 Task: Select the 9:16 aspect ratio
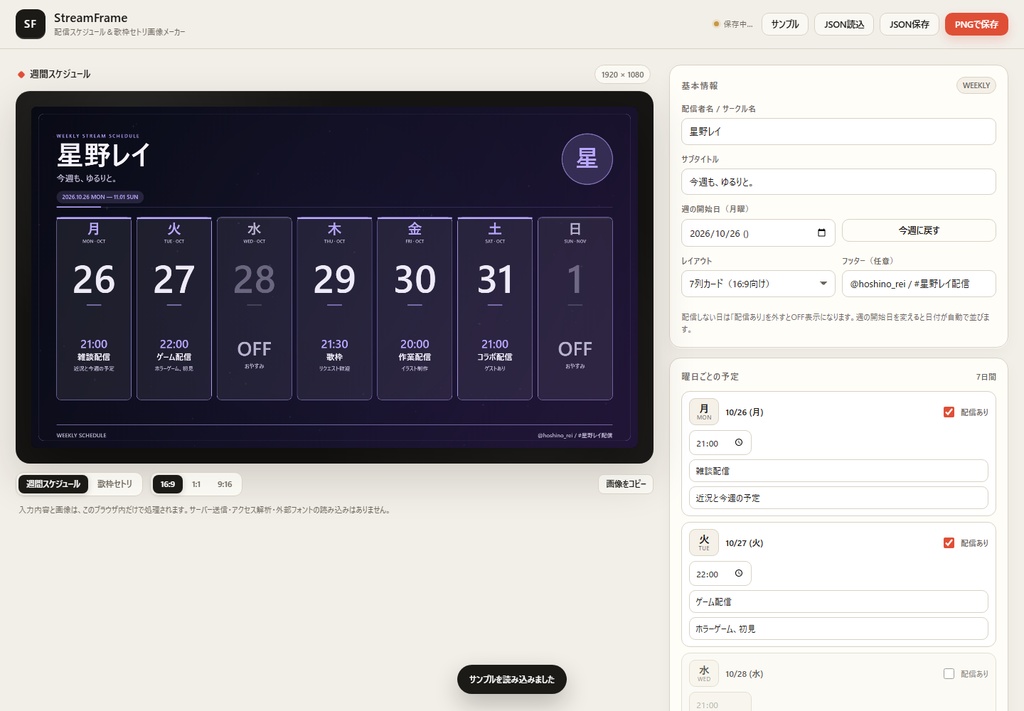click(225, 484)
